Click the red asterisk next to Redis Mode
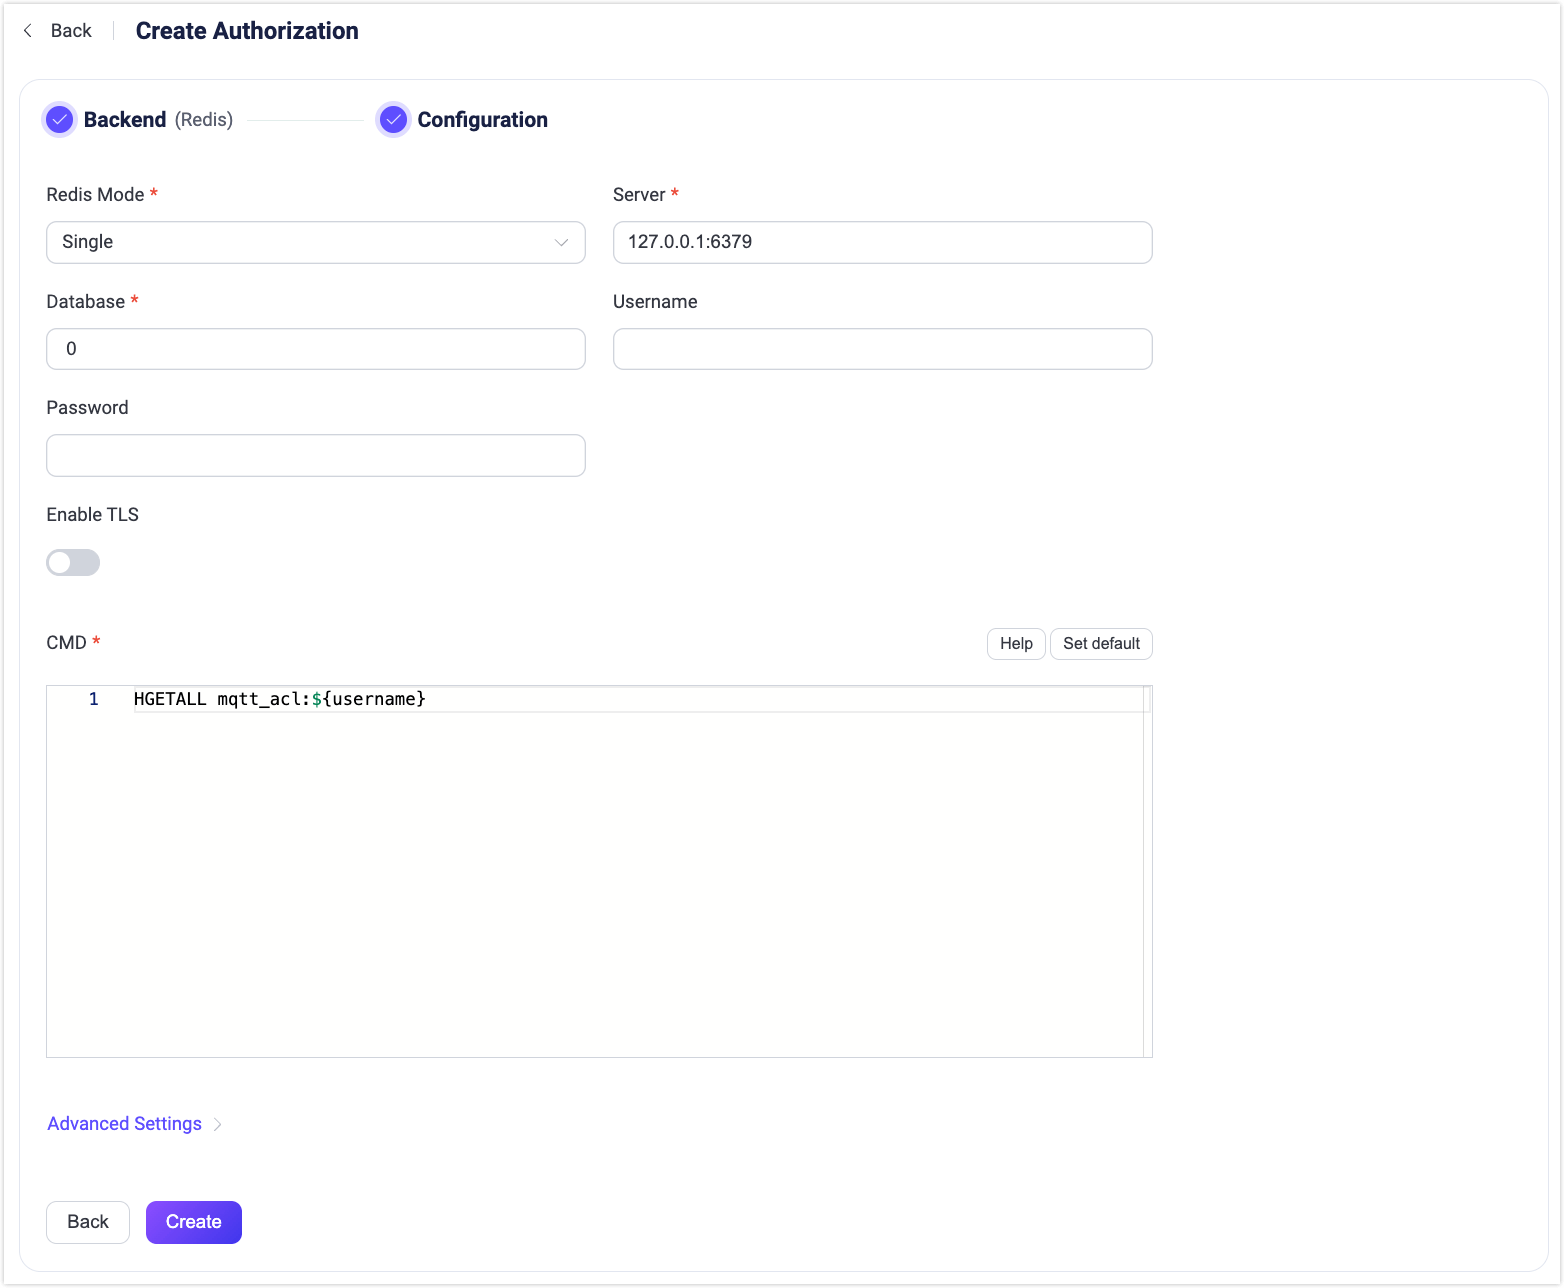 [x=153, y=194]
